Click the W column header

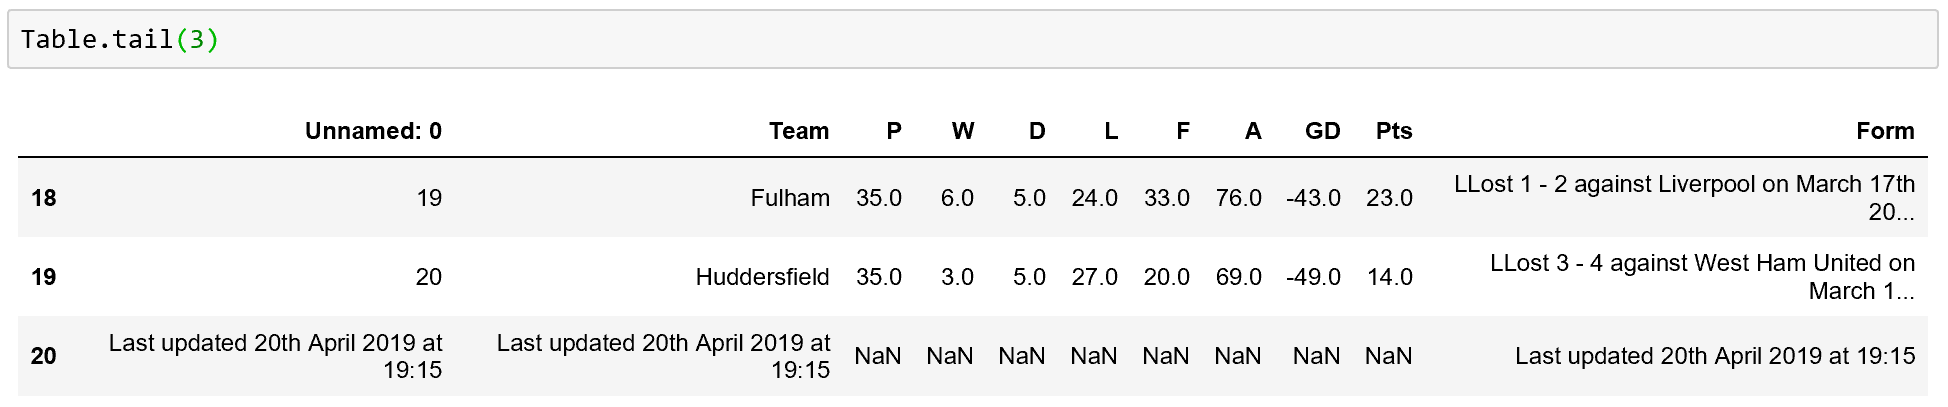(963, 131)
